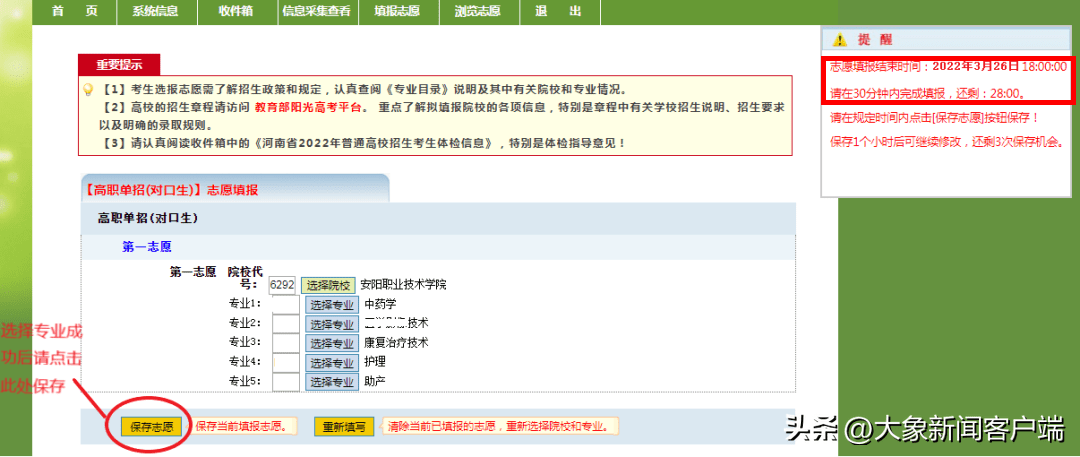Focus the 专业4 code input field

pos(286,363)
